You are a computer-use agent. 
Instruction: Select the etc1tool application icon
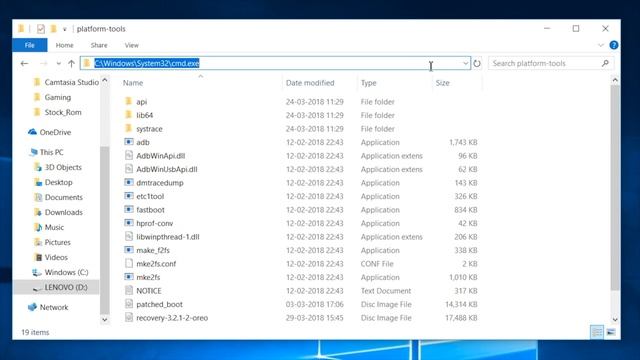[x=129, y=196]
